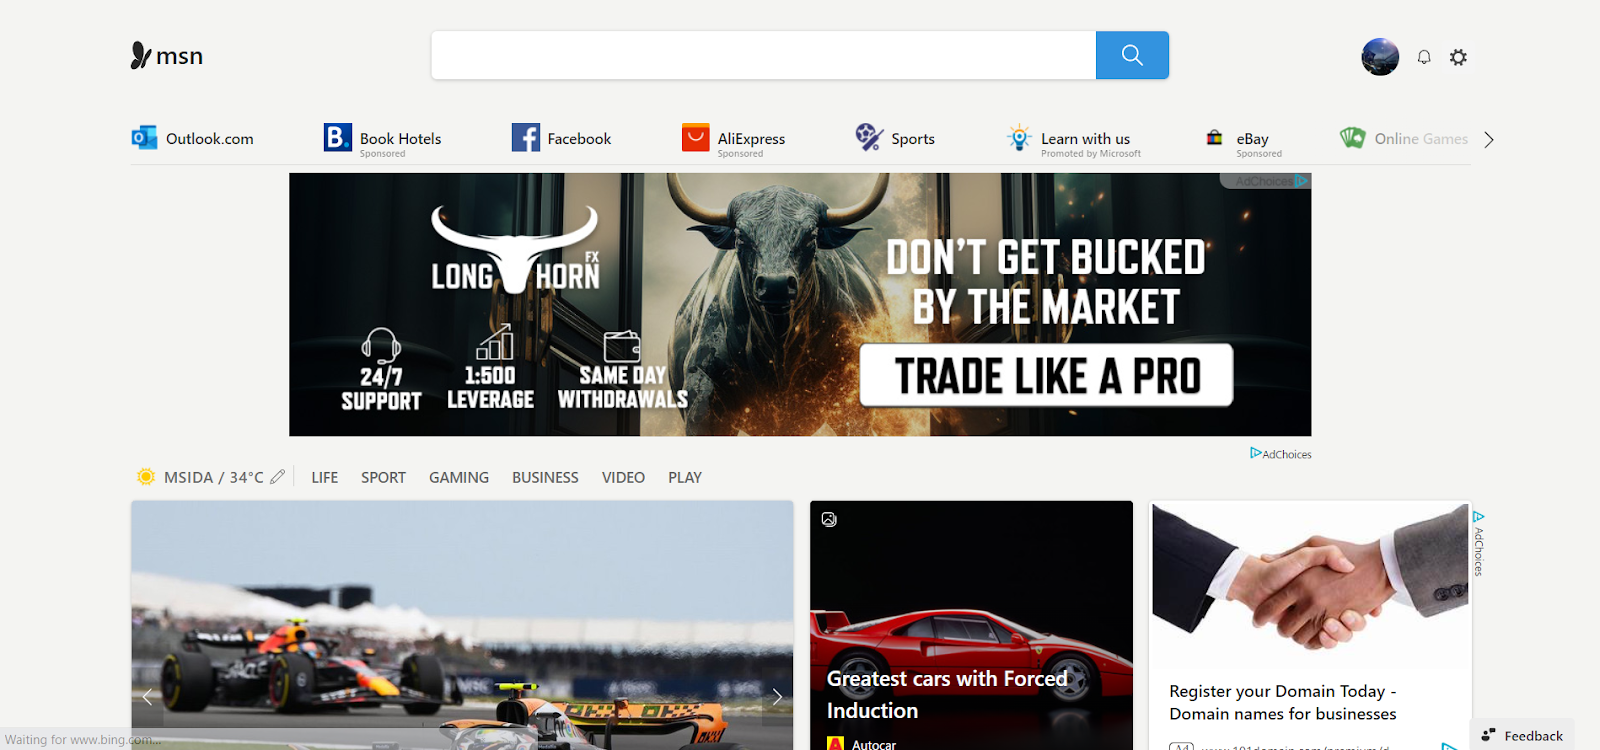Click the TRADE LIKE A PRO button
This screenshot has width=1600, height=750.
1046,376
